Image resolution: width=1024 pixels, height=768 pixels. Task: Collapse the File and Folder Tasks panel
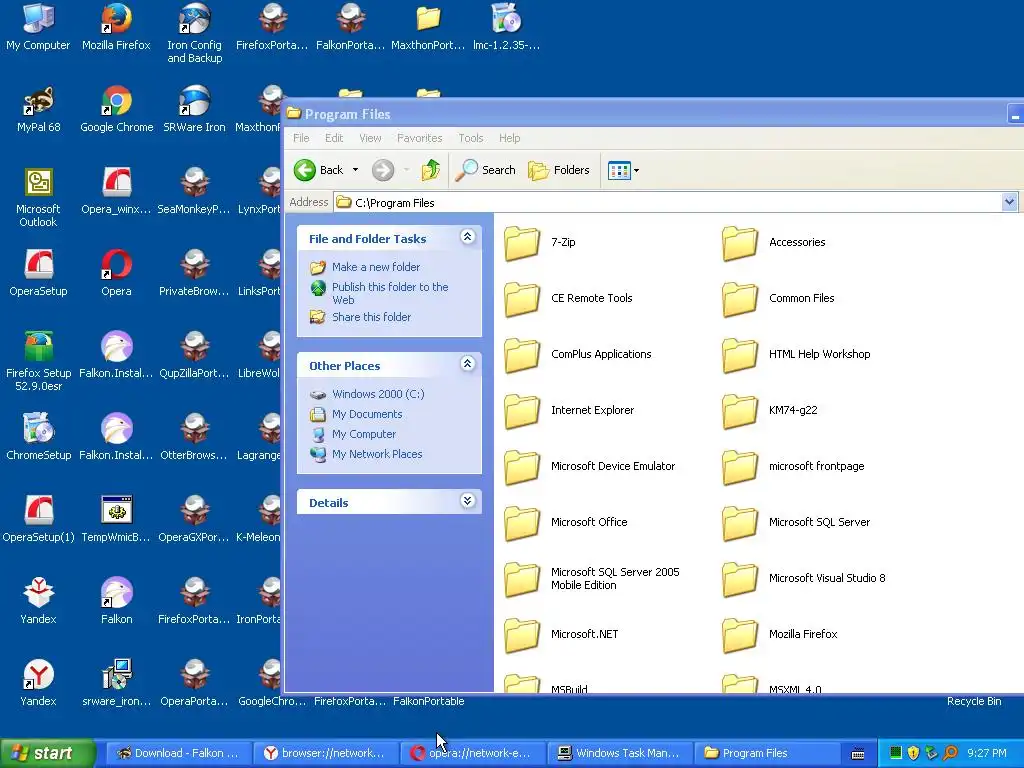click(x=468, y=237)
